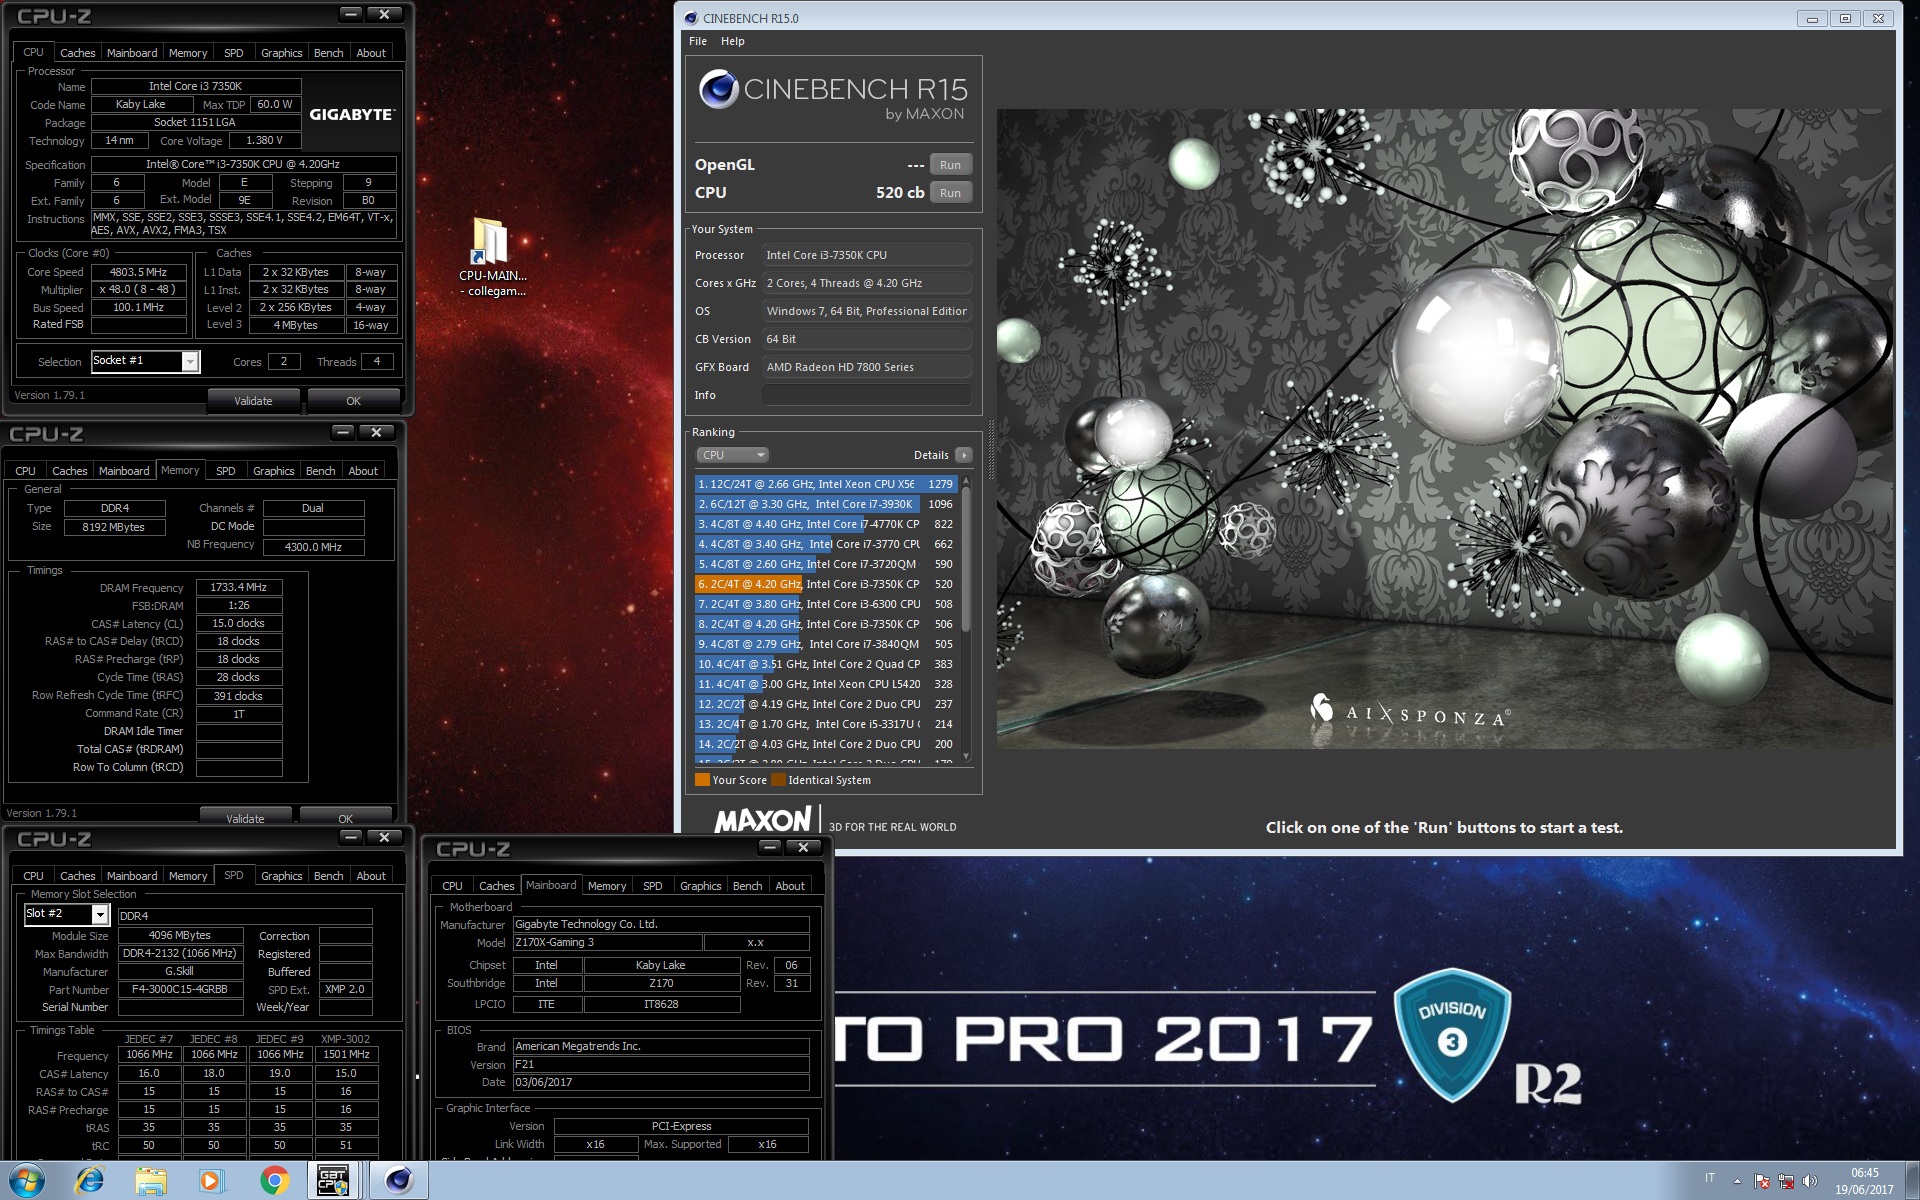Viewport: 1920px width, 1200px height.
Task: Open the Help menu in Cinebench
Action: click(x=733, y=41)
